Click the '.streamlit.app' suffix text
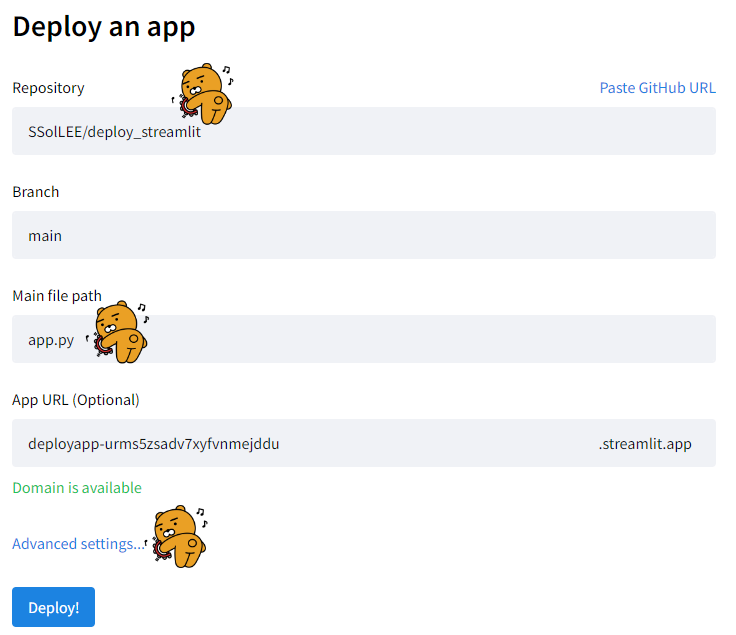Image resolution: width=736 pixels, height=635 pixels. click(x=645, y=444)
